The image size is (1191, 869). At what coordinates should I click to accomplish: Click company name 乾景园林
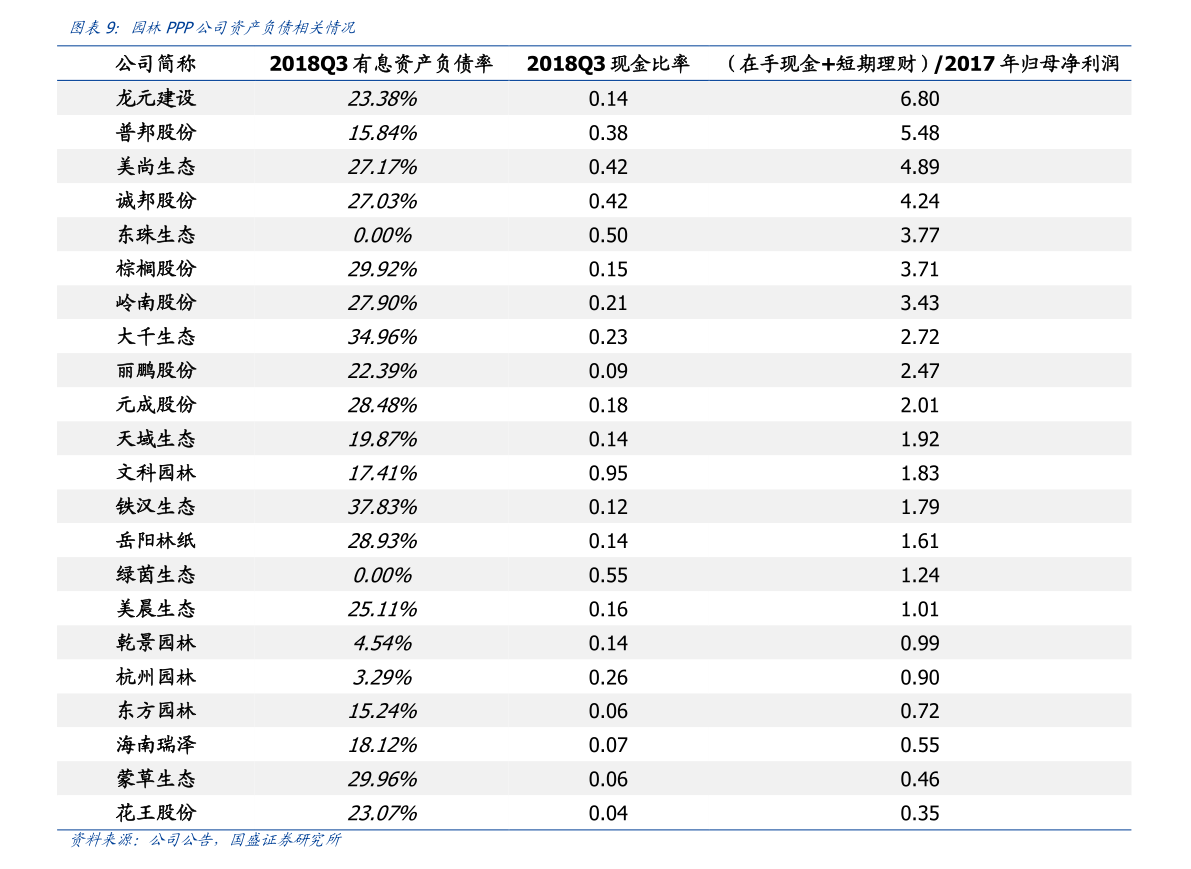pos(156,643)
